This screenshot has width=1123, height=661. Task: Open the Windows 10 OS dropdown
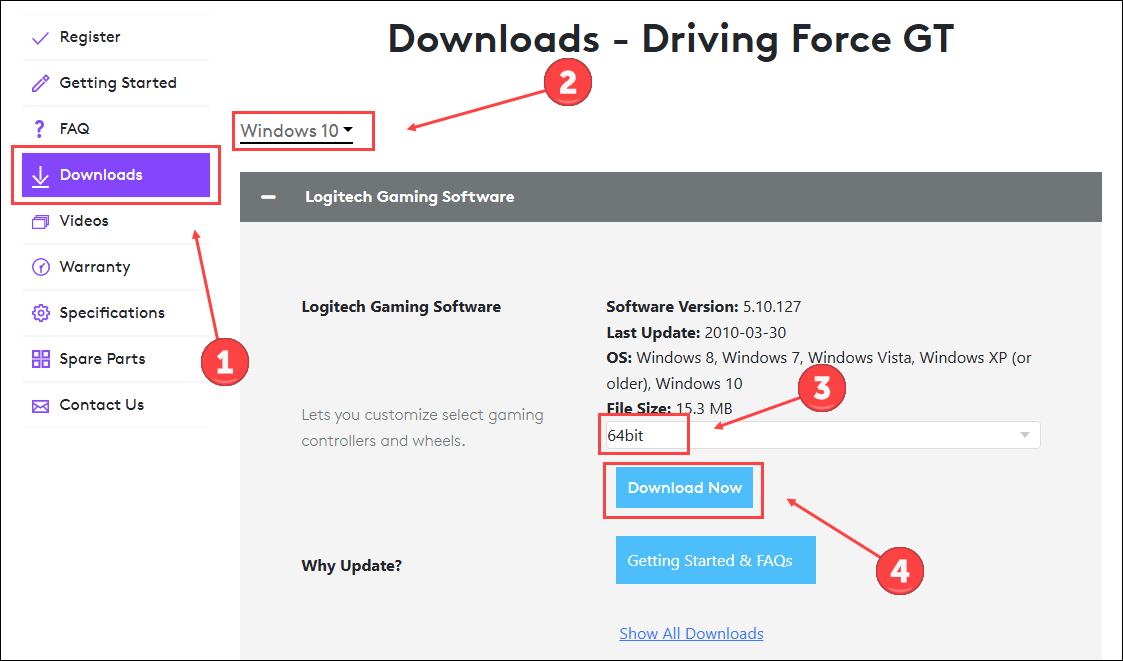point(297,131)
